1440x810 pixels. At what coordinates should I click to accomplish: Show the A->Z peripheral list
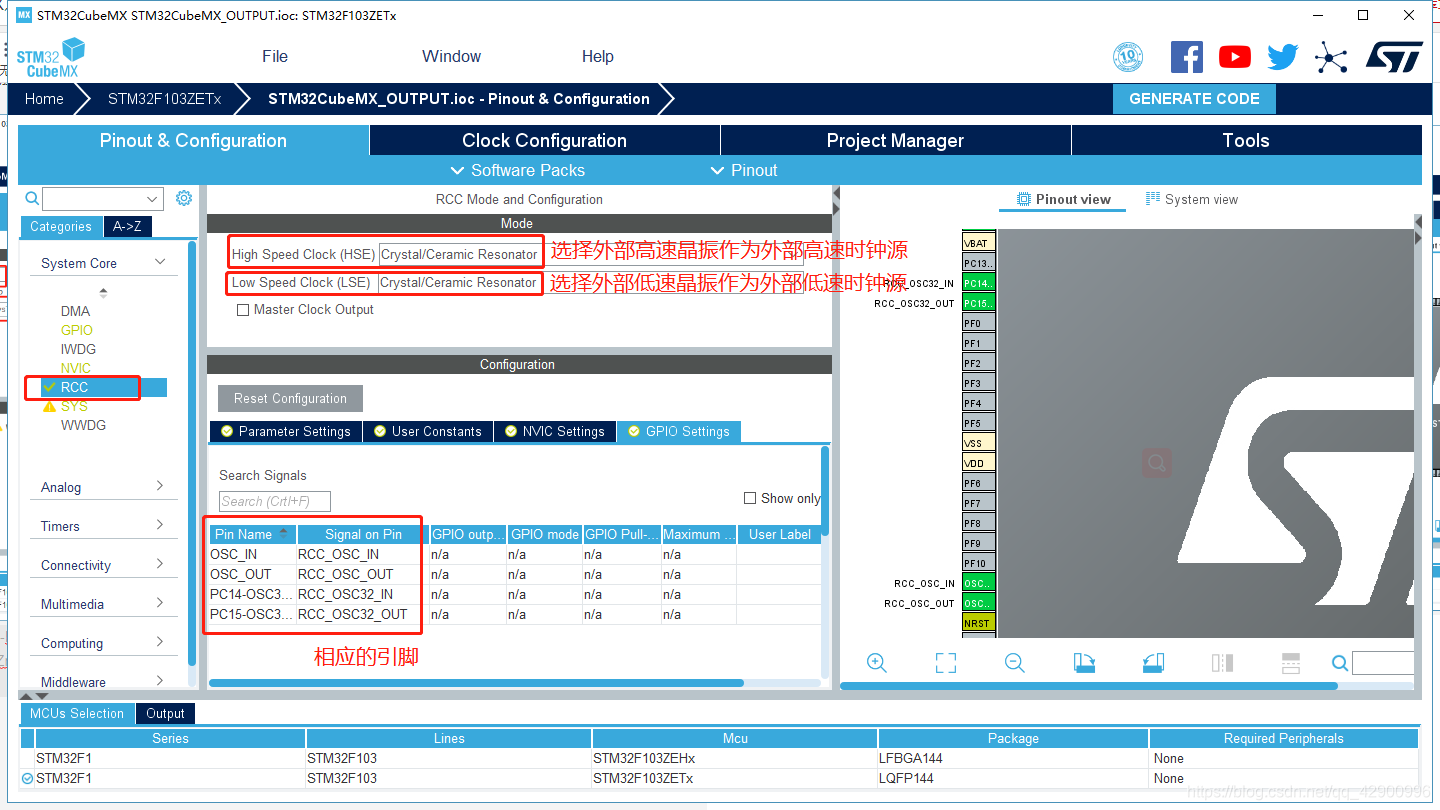coord(127,226)
